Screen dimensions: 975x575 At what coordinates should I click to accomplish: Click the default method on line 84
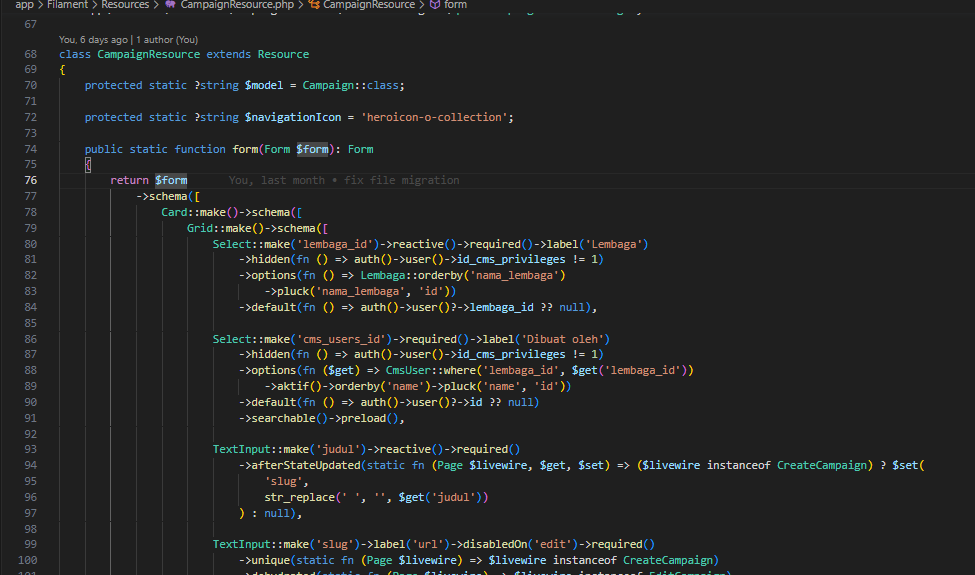coord(274,308)
